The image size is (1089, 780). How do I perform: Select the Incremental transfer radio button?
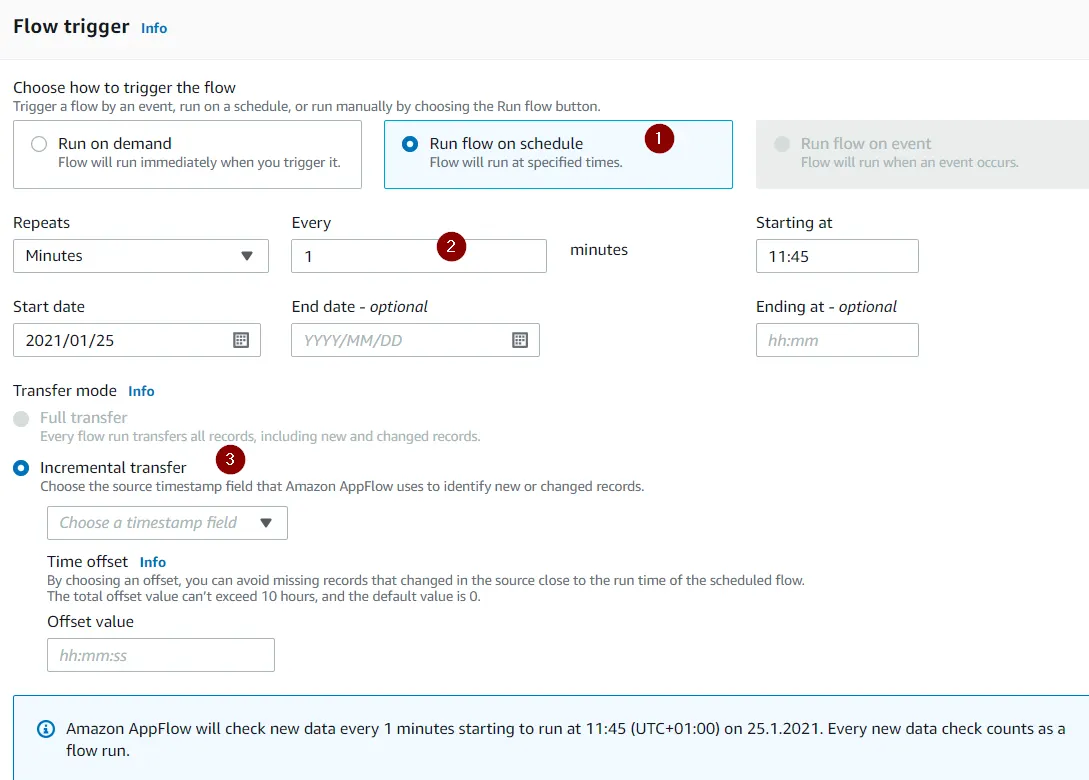pyautogui.click(x=22, y=468)
